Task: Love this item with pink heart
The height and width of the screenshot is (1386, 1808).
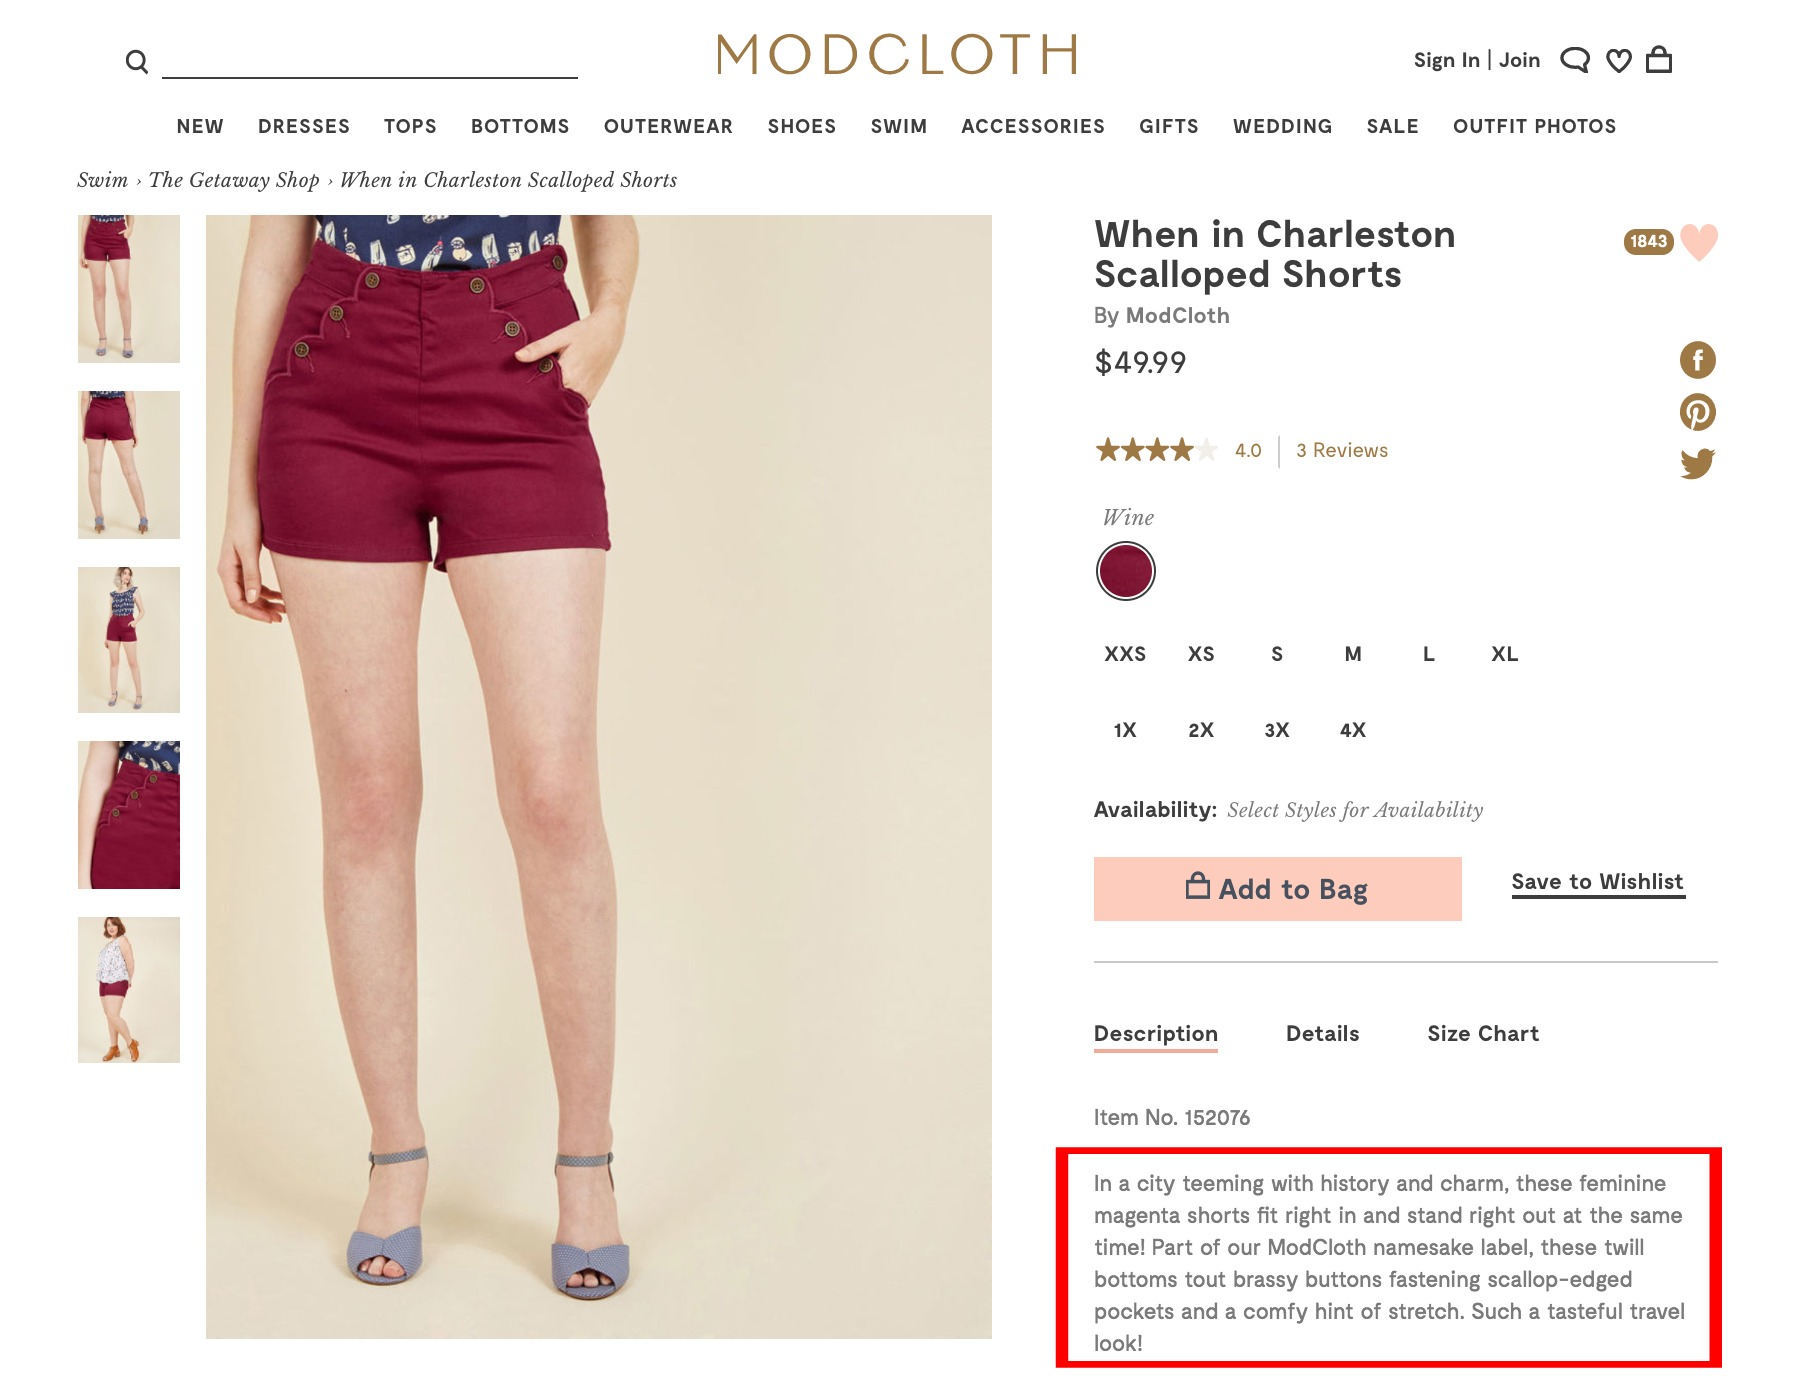Action: pyautogui.click(x=1699, y=242)
